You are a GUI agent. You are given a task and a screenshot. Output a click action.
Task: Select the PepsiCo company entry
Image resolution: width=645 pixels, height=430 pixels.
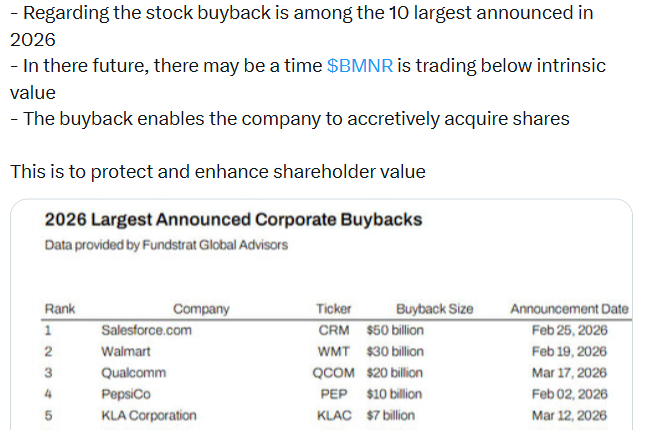(x=127, y=394)
